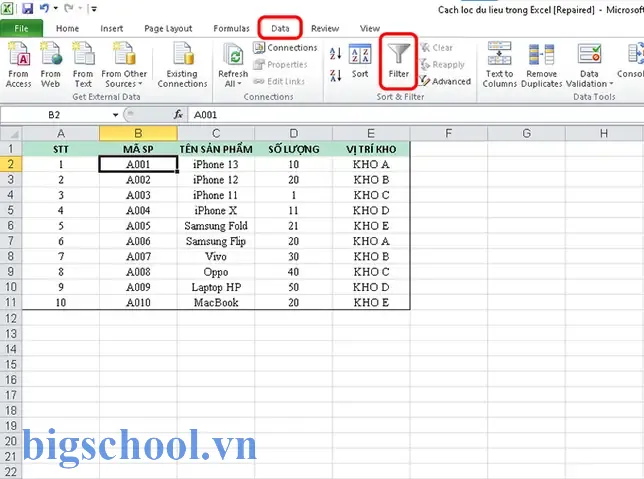The image size is (644, 479).
Task: Redo the action in quick access toolbar
Action: [x=68, y=8]
